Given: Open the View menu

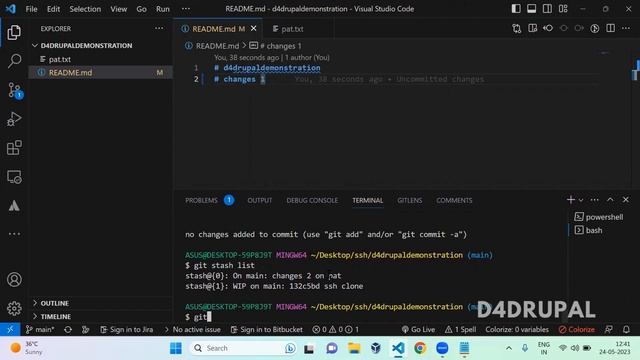Looking at the screenshot, I should point(118,9).
